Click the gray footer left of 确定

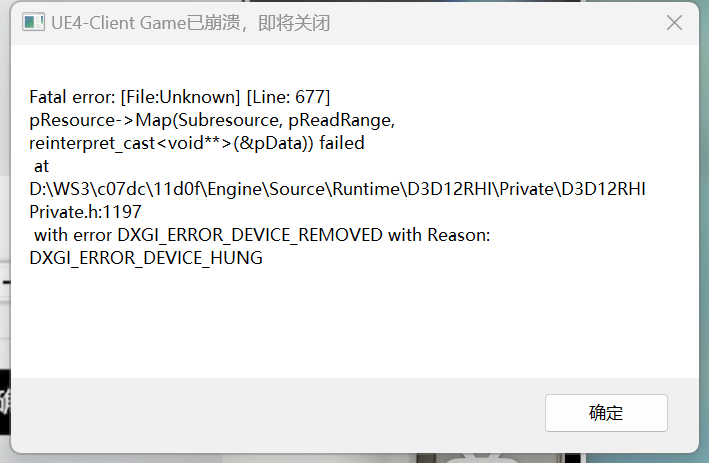click(278, 413)
